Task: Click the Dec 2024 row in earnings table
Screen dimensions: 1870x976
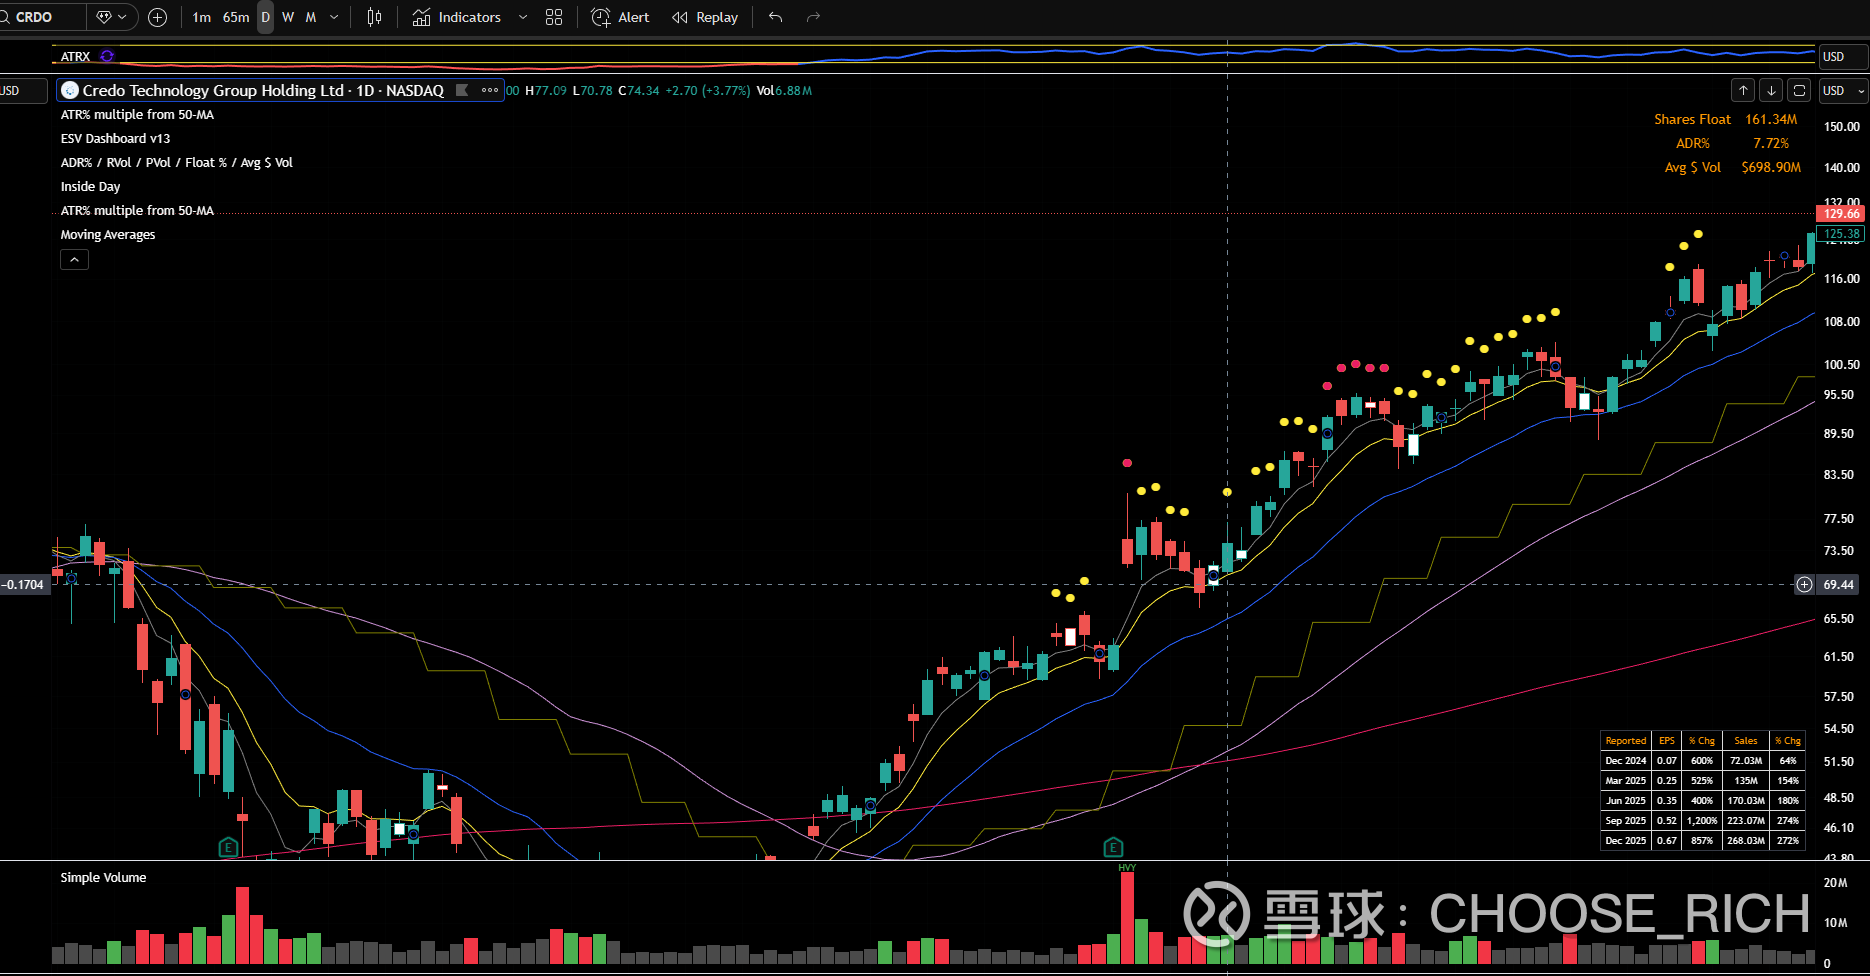Action: pyautogui.click(x=1703, y=760)
